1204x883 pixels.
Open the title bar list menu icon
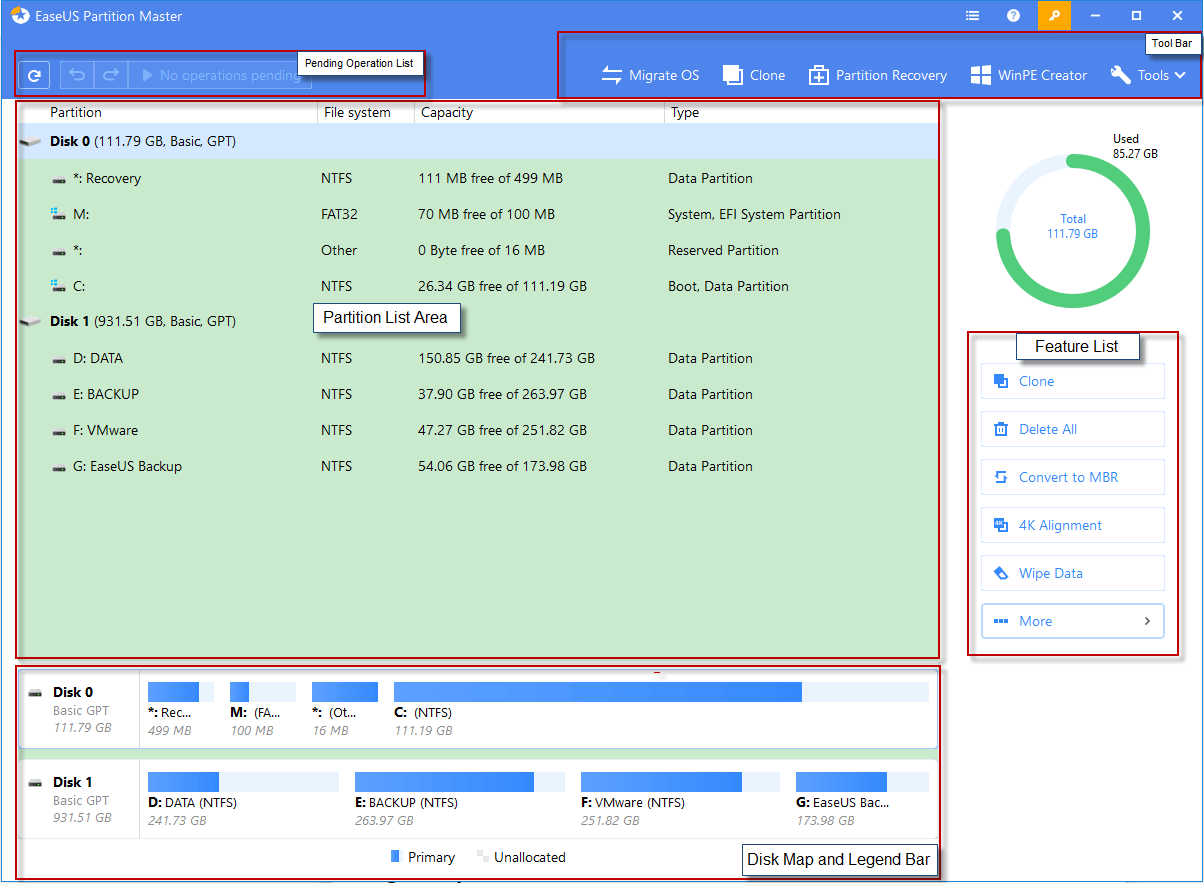[x=972, y=16]
